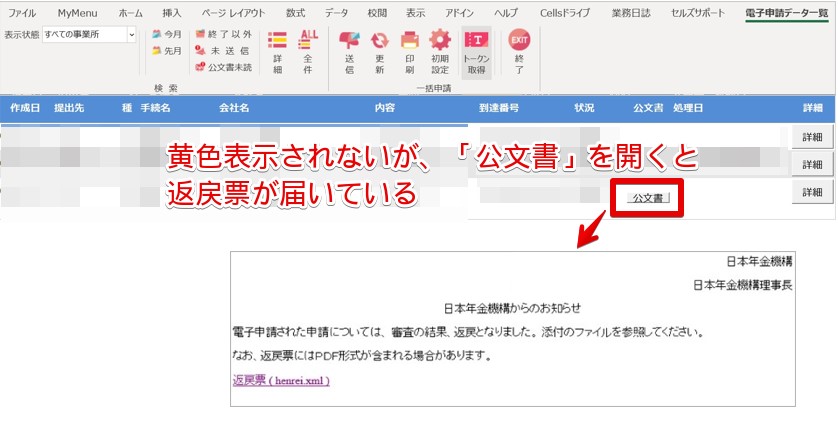Click the 到達番号 column header

coord(499,108)
